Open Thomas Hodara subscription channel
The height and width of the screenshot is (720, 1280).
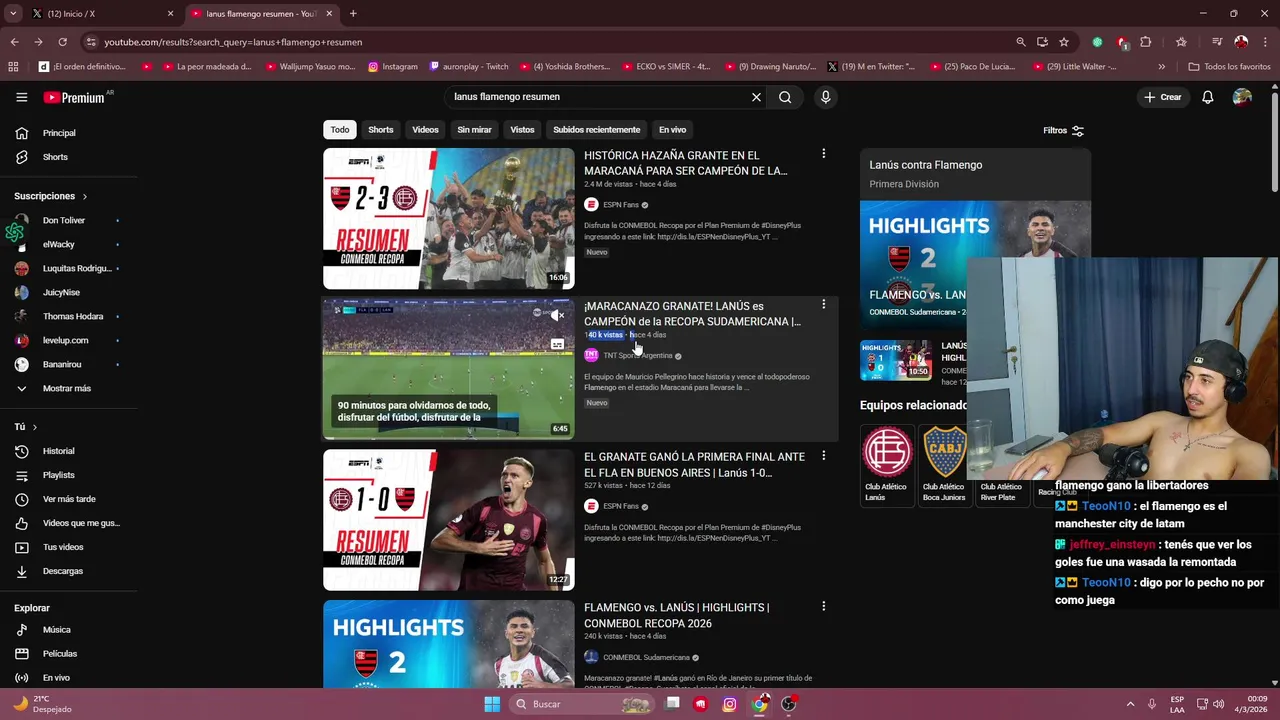[x=68, y=316]
